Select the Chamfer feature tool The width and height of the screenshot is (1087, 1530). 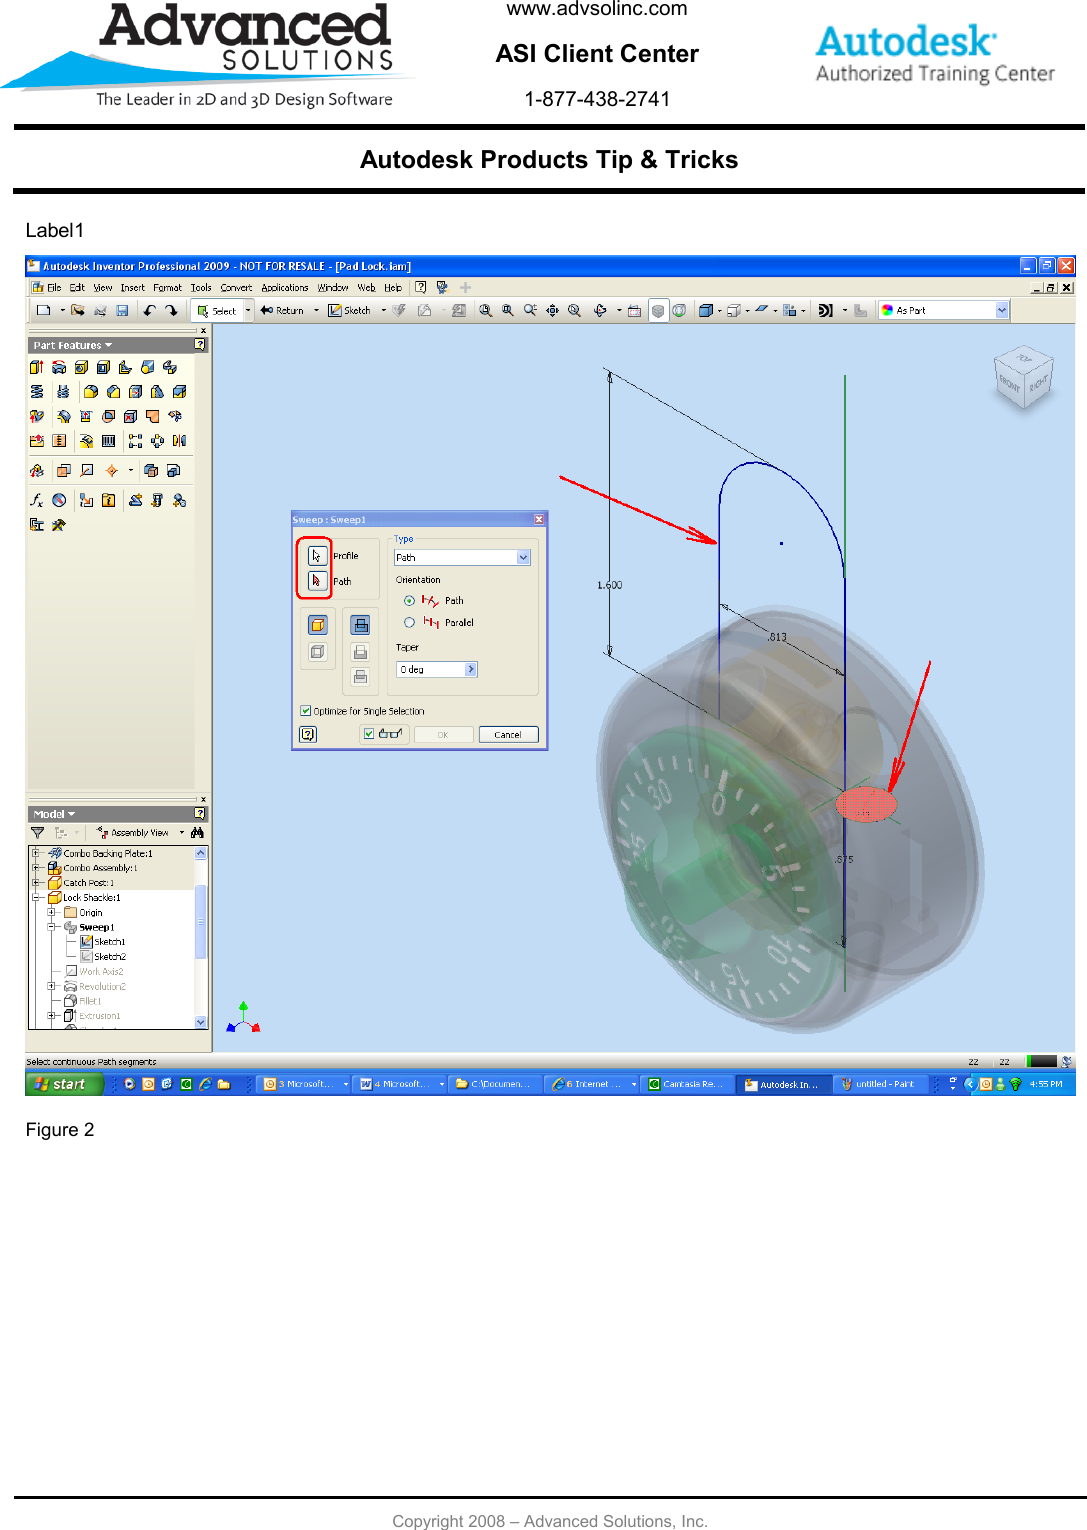[x=113, y=391]
